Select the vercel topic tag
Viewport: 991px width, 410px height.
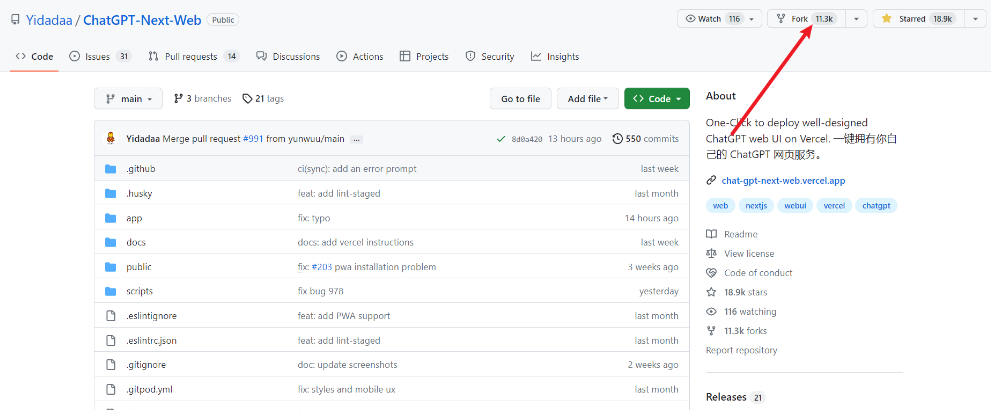point(834,205)
